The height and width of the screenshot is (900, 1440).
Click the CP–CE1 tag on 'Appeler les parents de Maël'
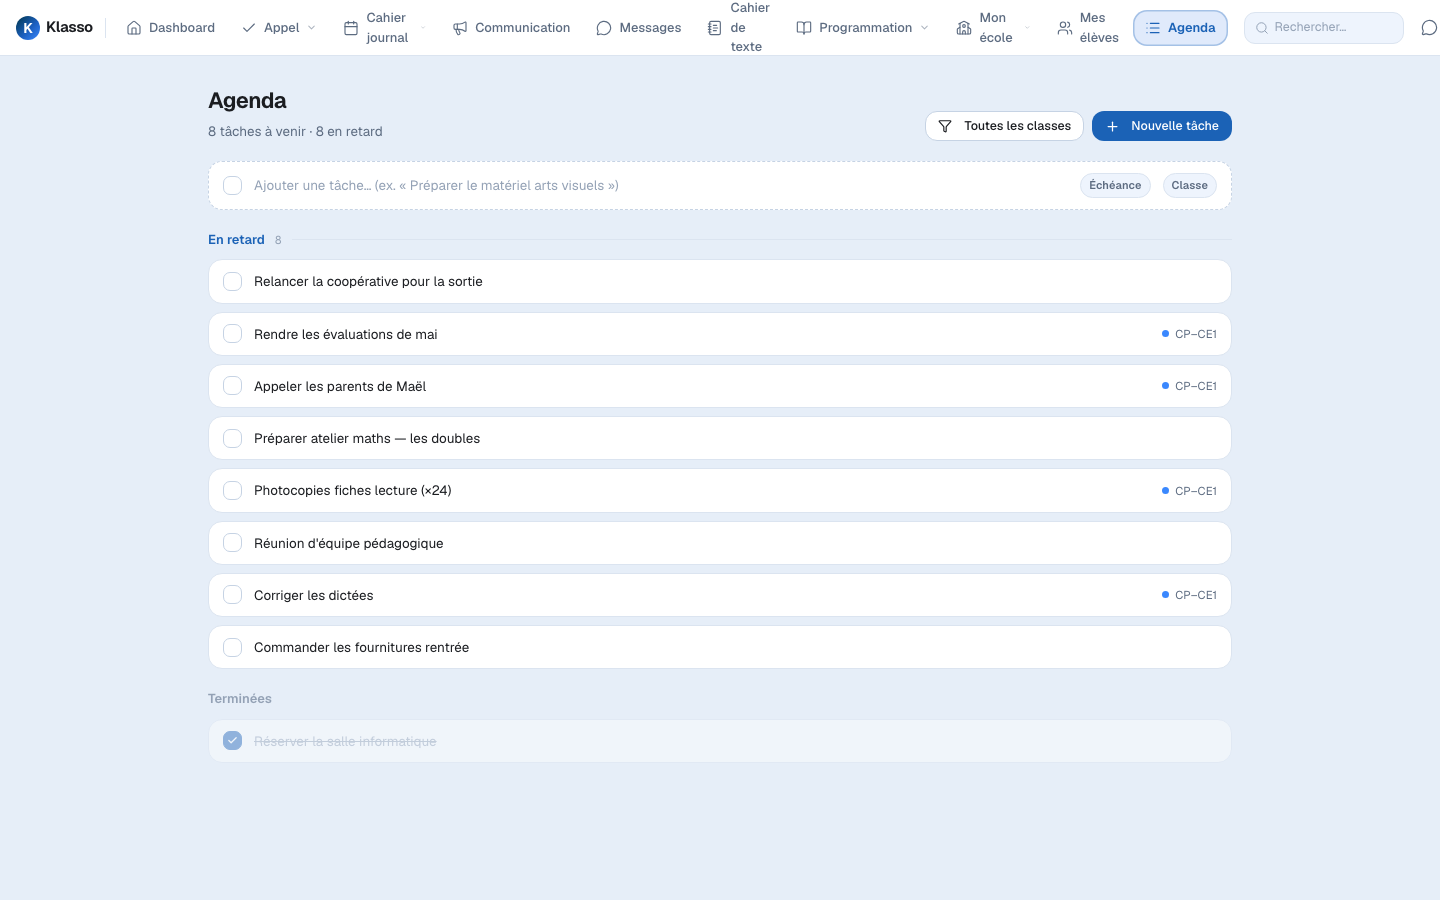coord(1189,386)
